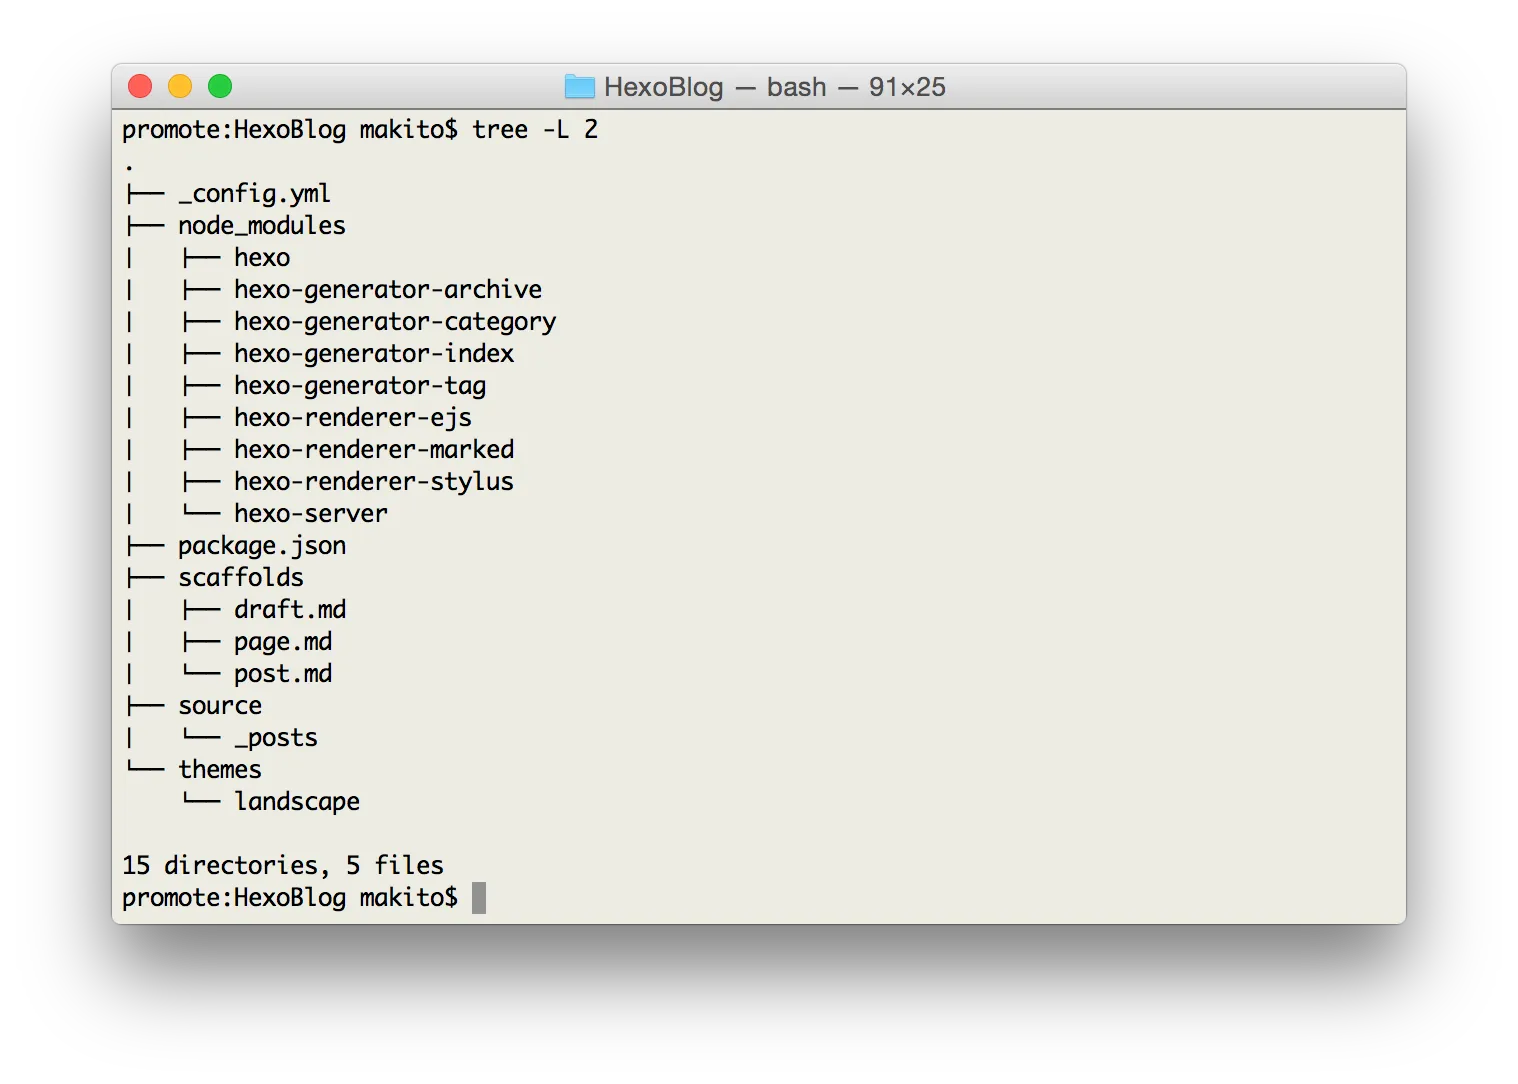This screenshot has height=1084, width=1518.
Task: Click the _posts folder under source
Action: tap(276, 737)
